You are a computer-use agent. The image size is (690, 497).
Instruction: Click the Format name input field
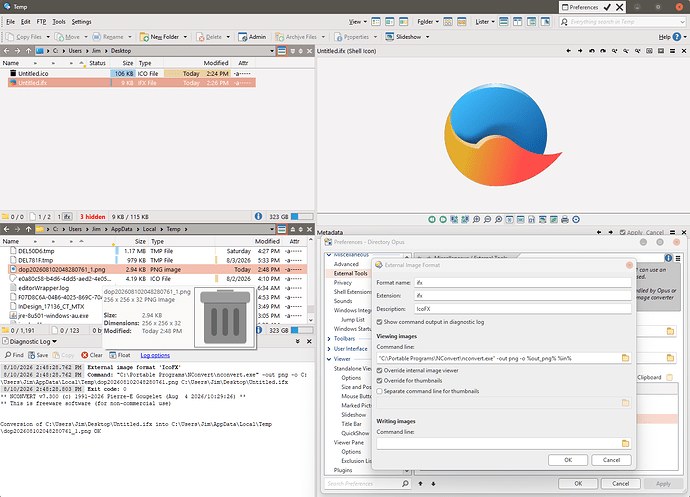pyautogui.click(x=523, y=283)
